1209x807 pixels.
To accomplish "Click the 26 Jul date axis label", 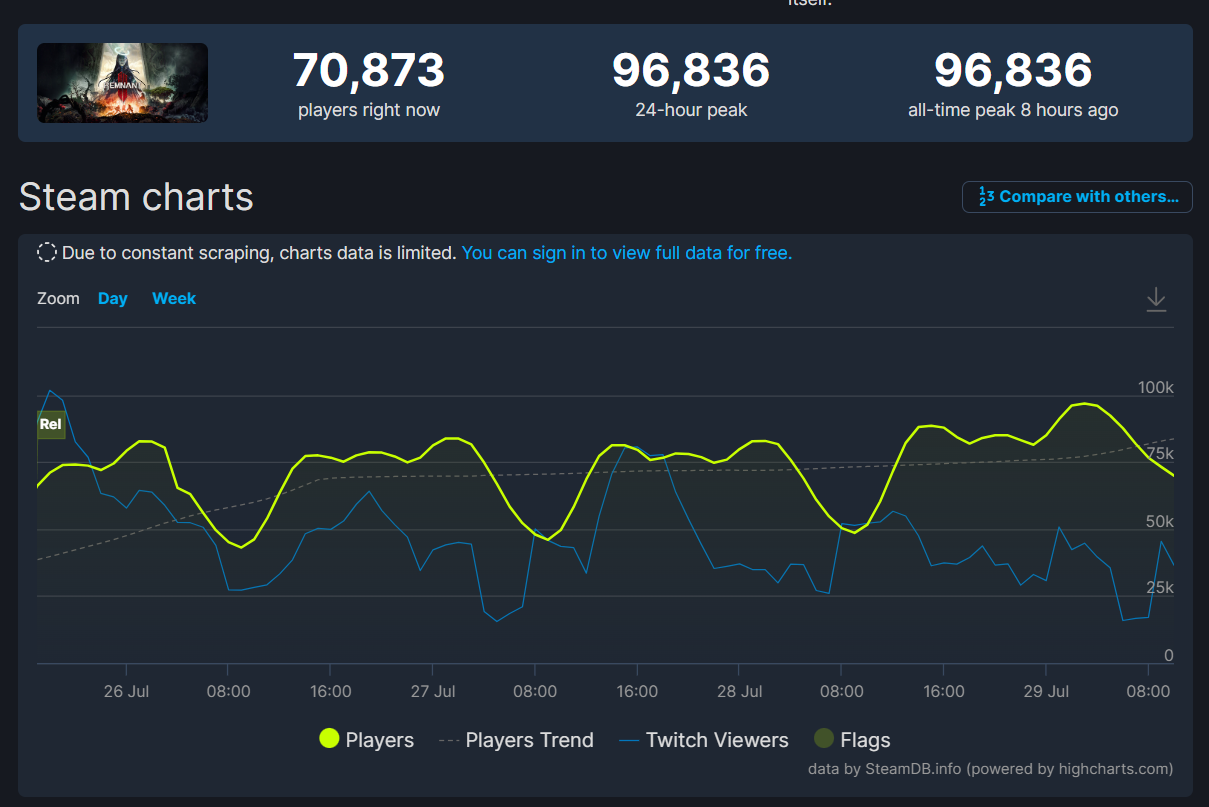I will 126,691.
